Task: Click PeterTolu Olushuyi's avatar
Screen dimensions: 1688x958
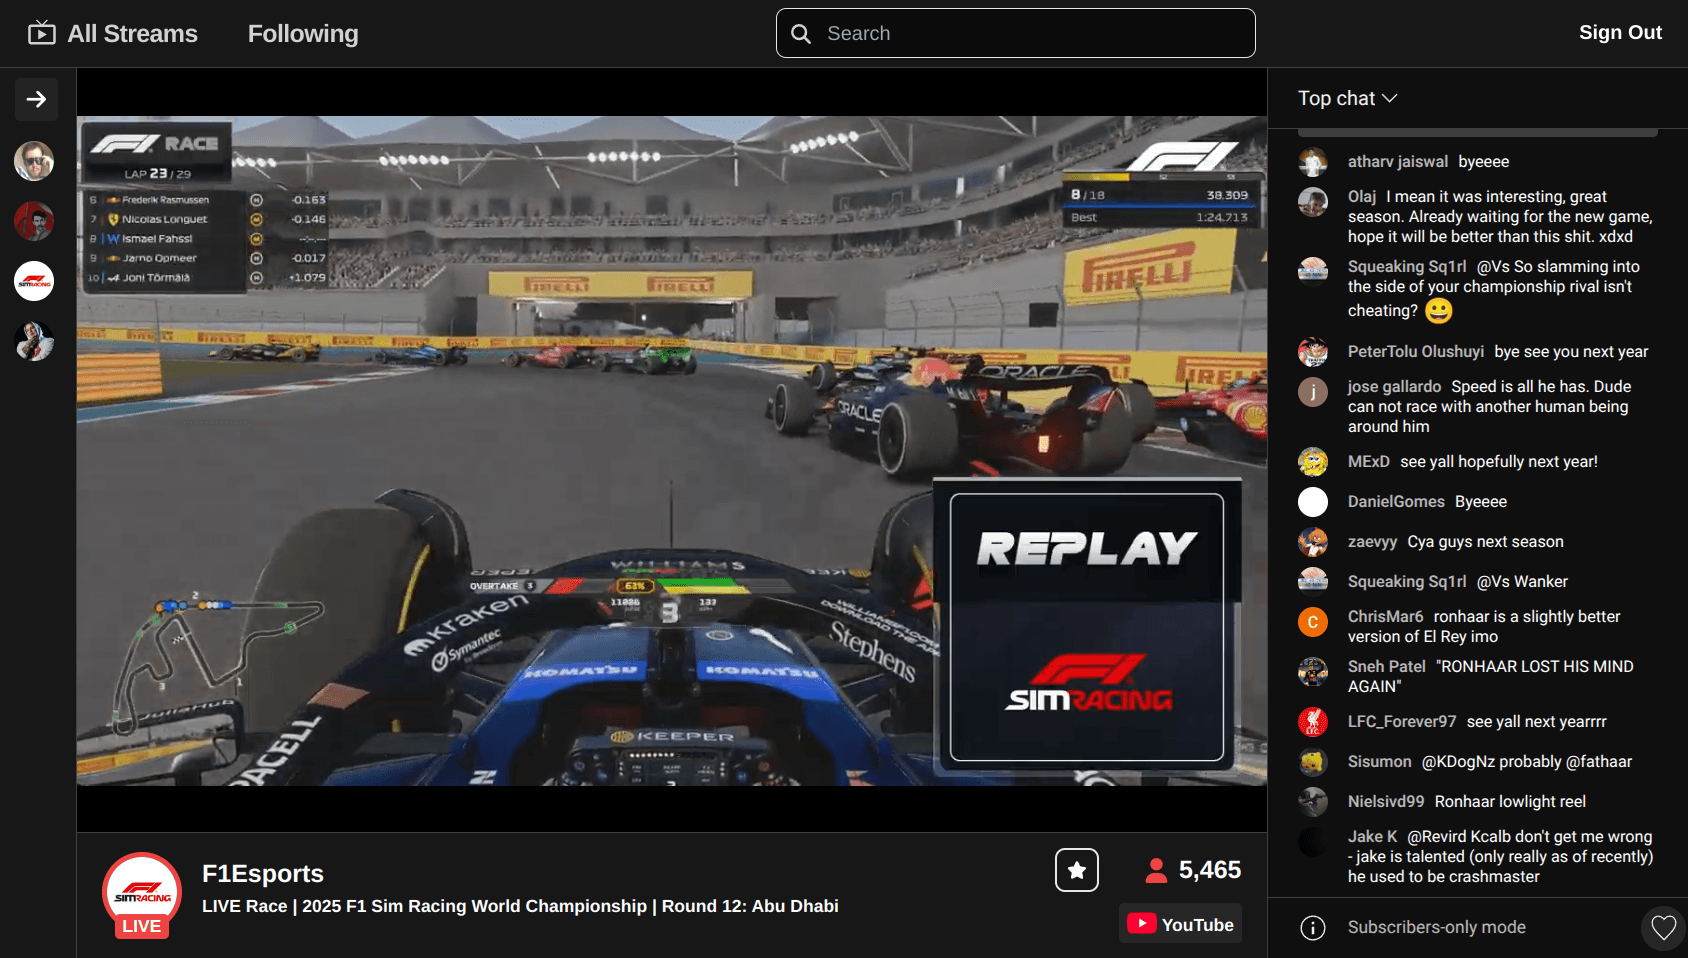Action: tap(1313, 352)
